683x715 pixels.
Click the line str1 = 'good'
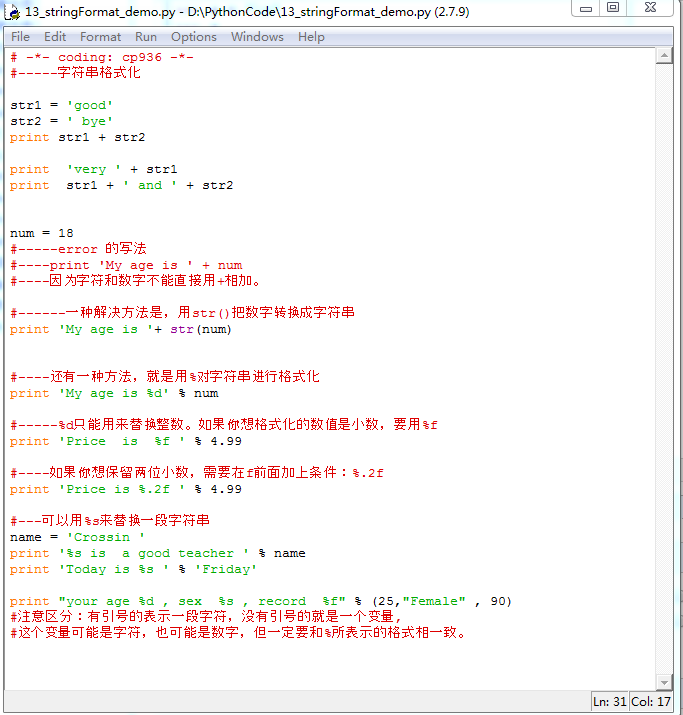pyautogui.click(x=62, y=105)
